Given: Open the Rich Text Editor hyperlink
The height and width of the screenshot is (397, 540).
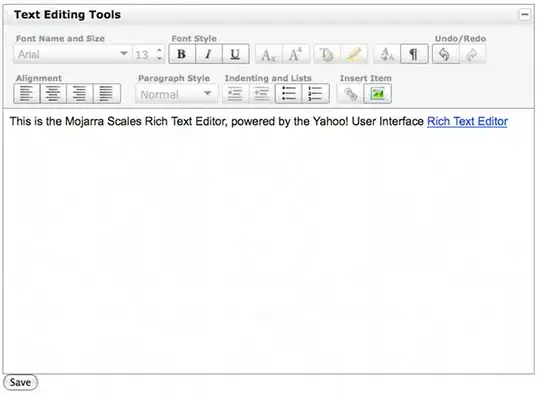Looking at the screenshot, I should click(467, 122).
